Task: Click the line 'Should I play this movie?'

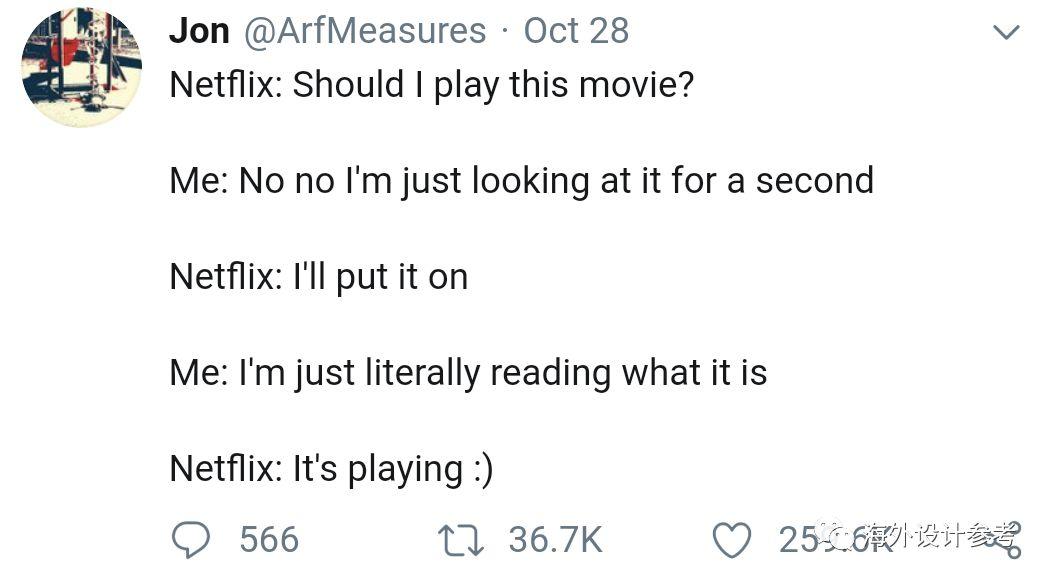Action: tap(493, 86)
